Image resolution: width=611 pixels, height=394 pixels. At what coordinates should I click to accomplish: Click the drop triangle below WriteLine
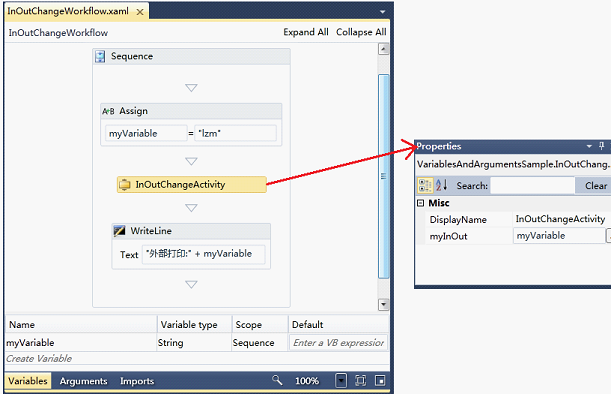coord(191,284)
